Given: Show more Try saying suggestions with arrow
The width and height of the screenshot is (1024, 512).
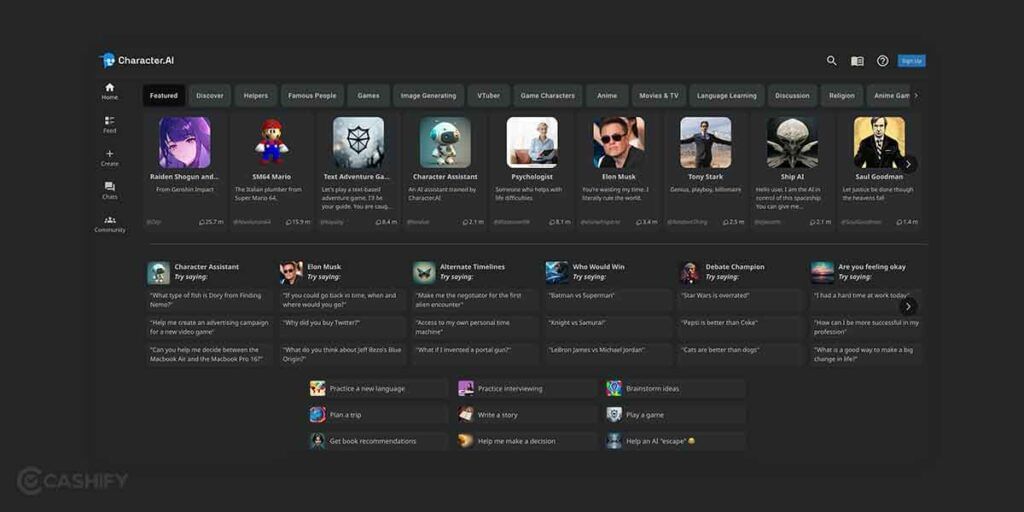Looking at the screenshot, I should (908, 306).
